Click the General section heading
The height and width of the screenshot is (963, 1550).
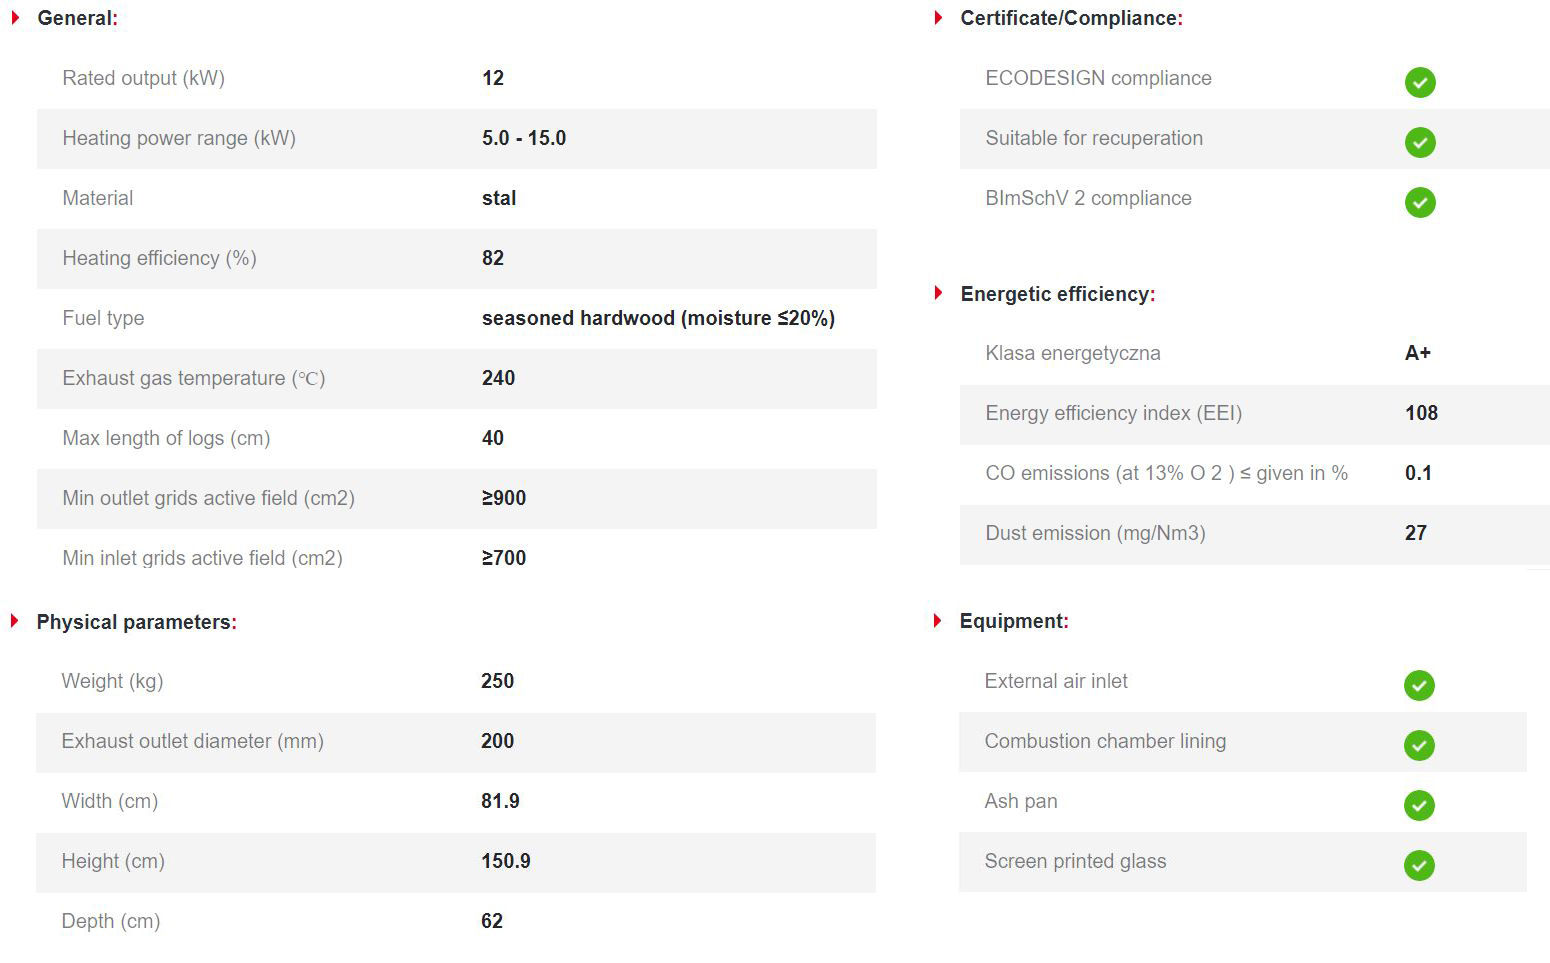(x=76, y=18)
